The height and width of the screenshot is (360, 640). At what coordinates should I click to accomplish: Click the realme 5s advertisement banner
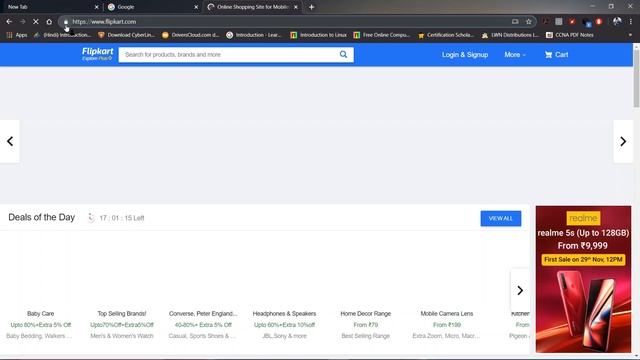pyautogui.click(x=583, y=279)
